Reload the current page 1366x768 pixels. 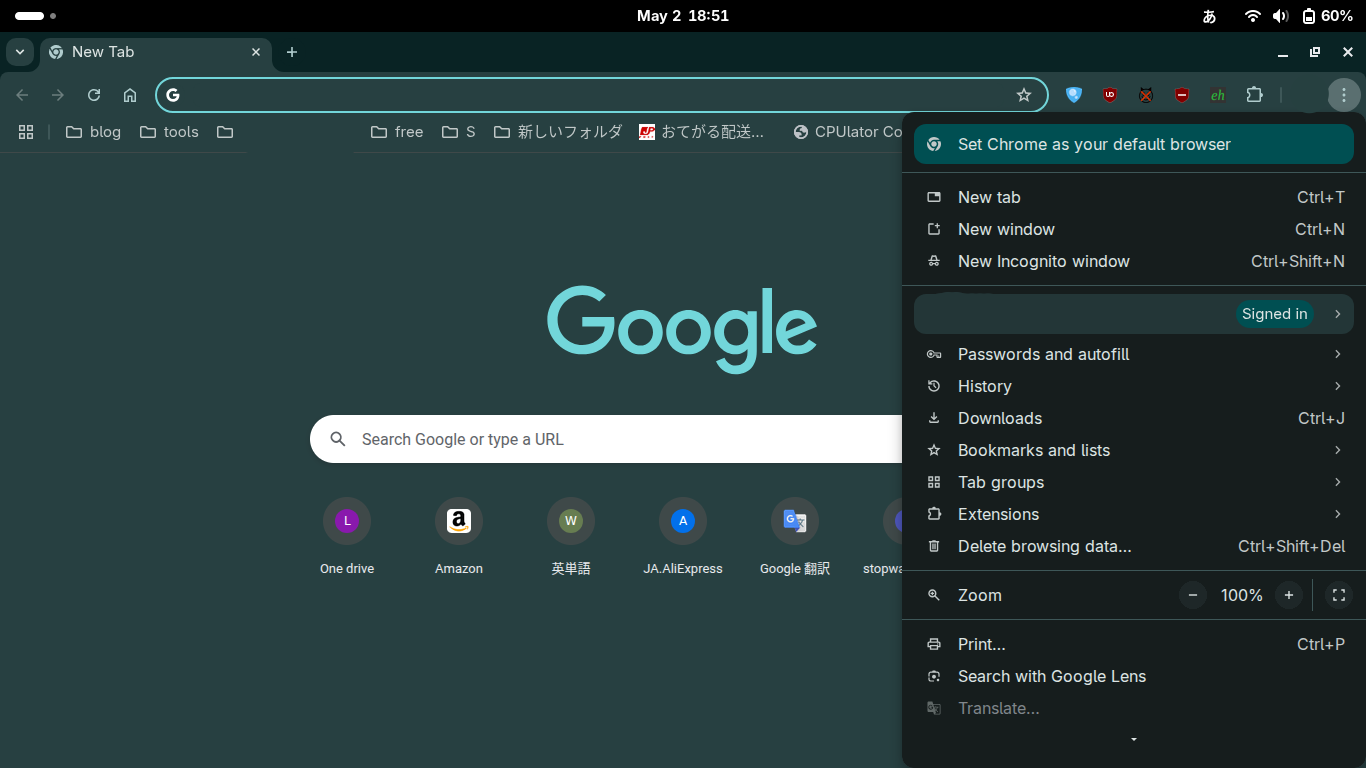(94, 95)
